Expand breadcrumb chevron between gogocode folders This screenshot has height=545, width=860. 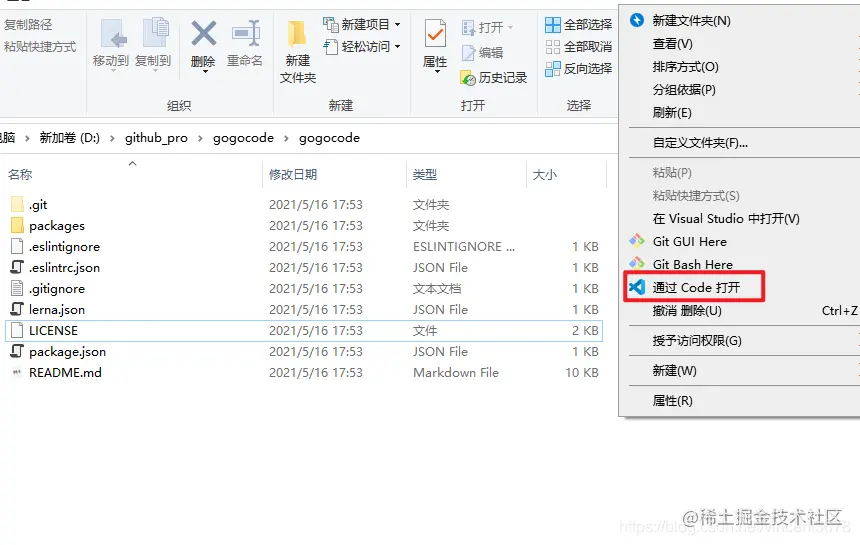coord(286,138)
